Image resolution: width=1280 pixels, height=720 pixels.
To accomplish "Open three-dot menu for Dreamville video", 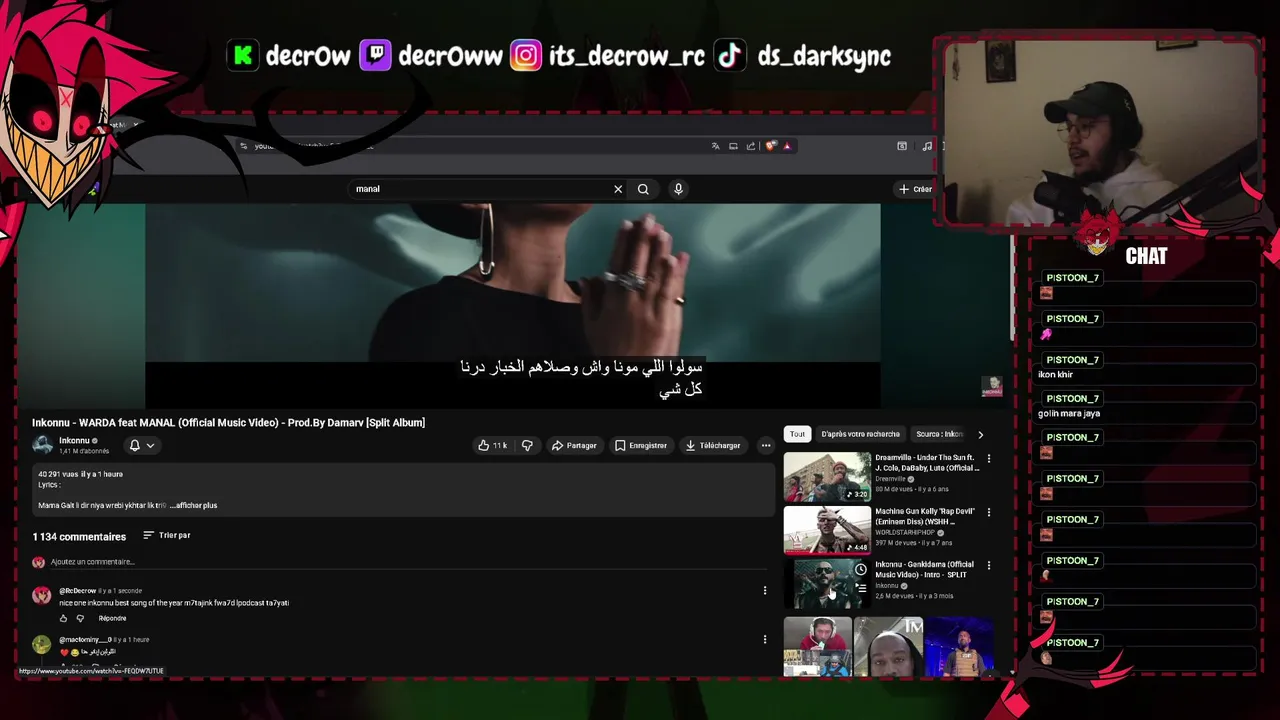I will 989,459.
